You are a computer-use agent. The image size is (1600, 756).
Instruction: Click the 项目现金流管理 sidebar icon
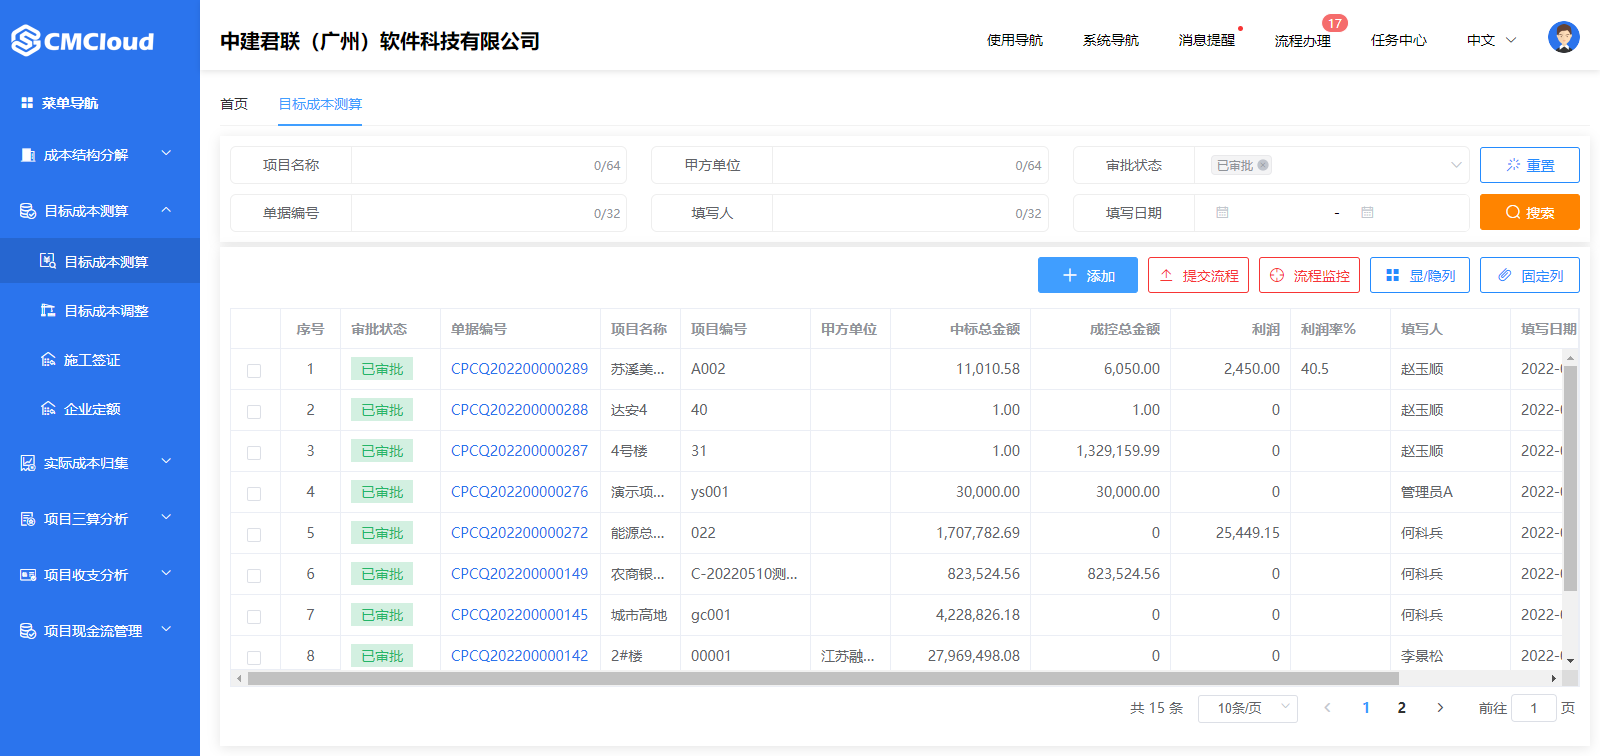coord(28,631)
